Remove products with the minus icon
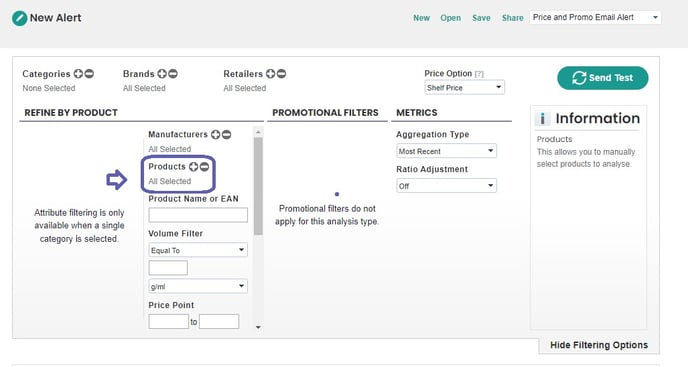Image resolution: width=688 pixels, height=367 pixels. click(204, 166)
